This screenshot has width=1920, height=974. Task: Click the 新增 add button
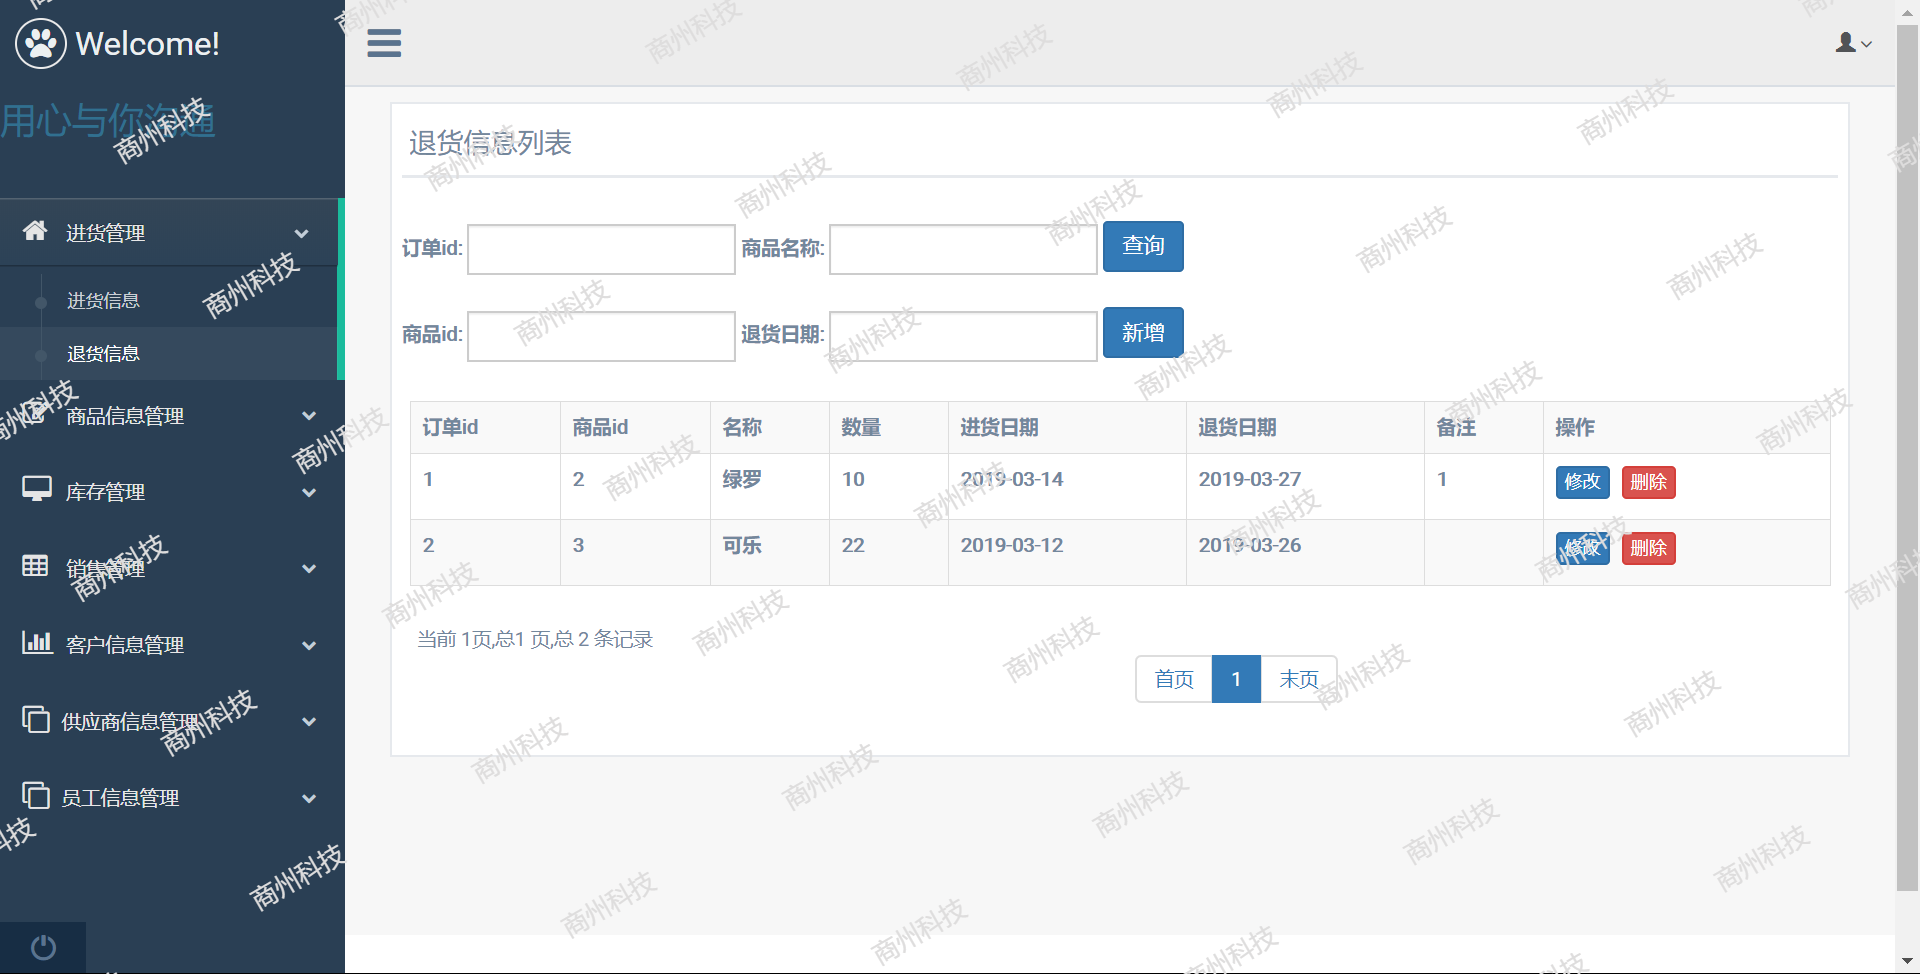click(x=1143, y=332)
